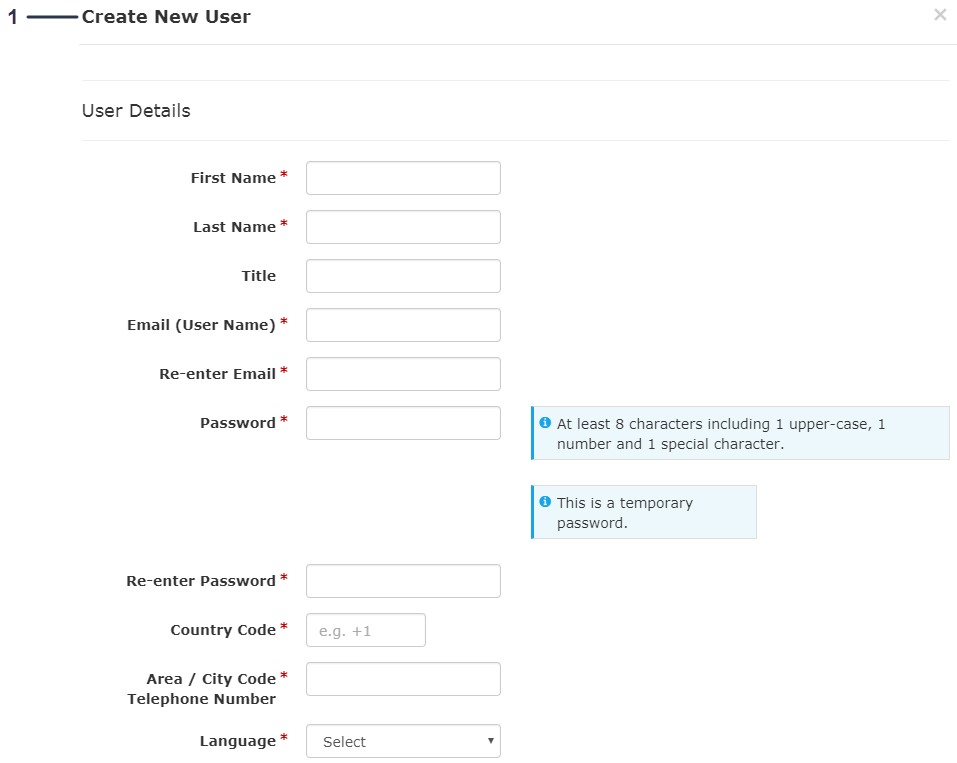Focus the Area / City Code telephone field
Screen dimensions: 957x763
coord(403,679)
